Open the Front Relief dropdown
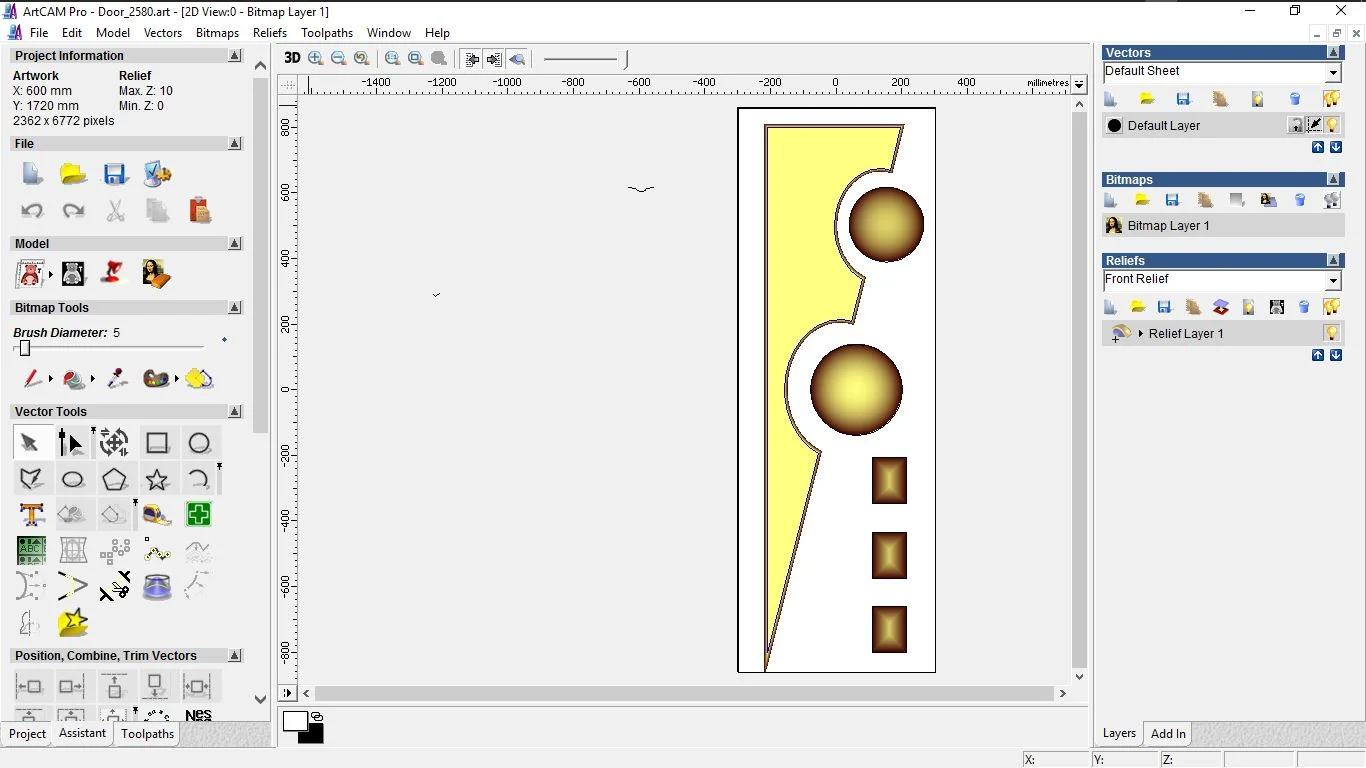The width and height of the screenshot is (1366, 768). [x=1333, y=280]
